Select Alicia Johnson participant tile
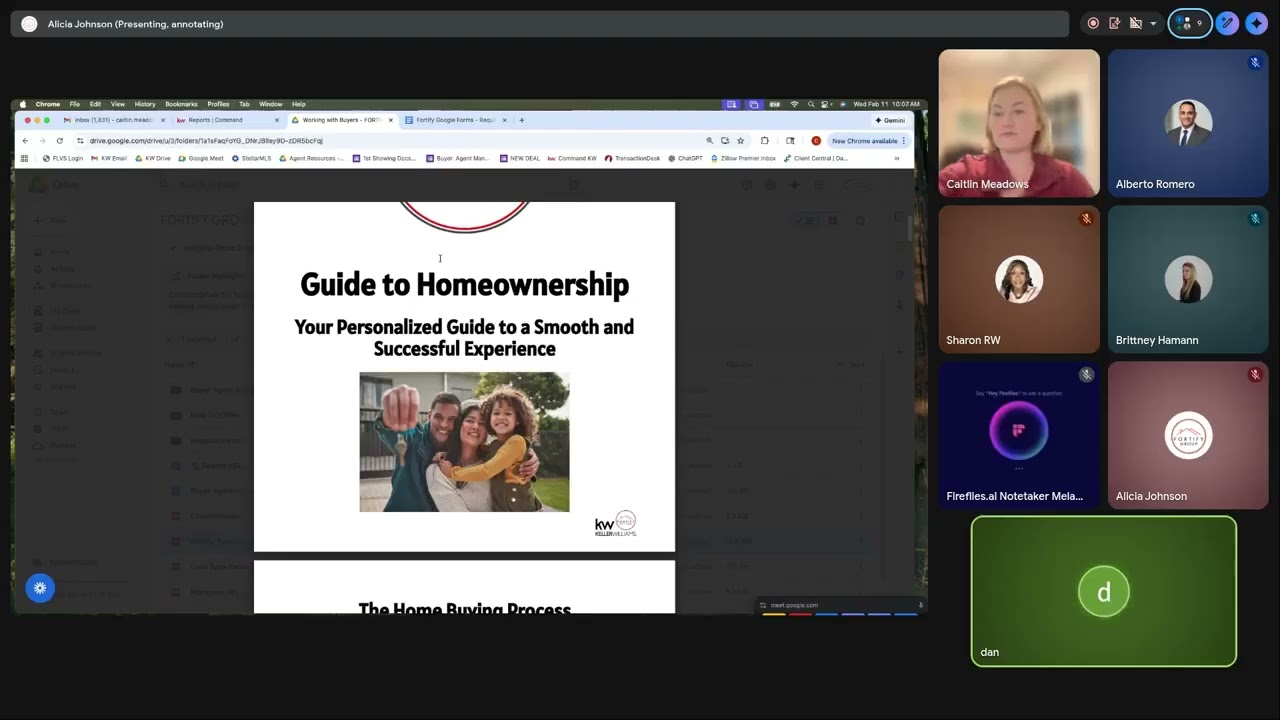This screenshot has width=1280, height=720. coord(1188,435)
